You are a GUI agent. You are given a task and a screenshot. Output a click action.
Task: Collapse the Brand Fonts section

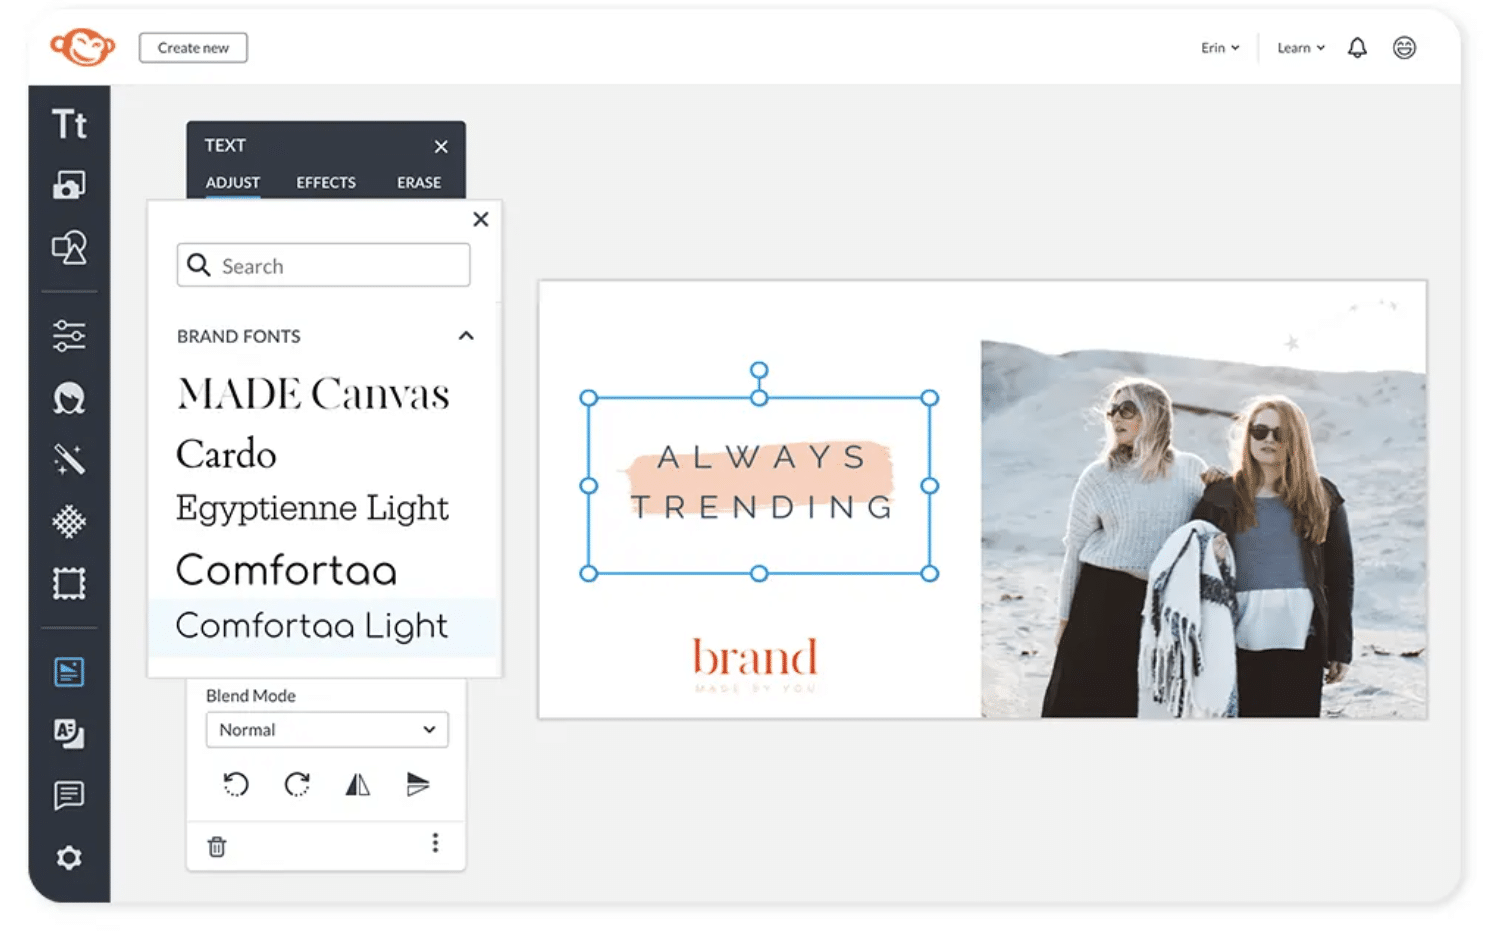click(x=466, y=336)
